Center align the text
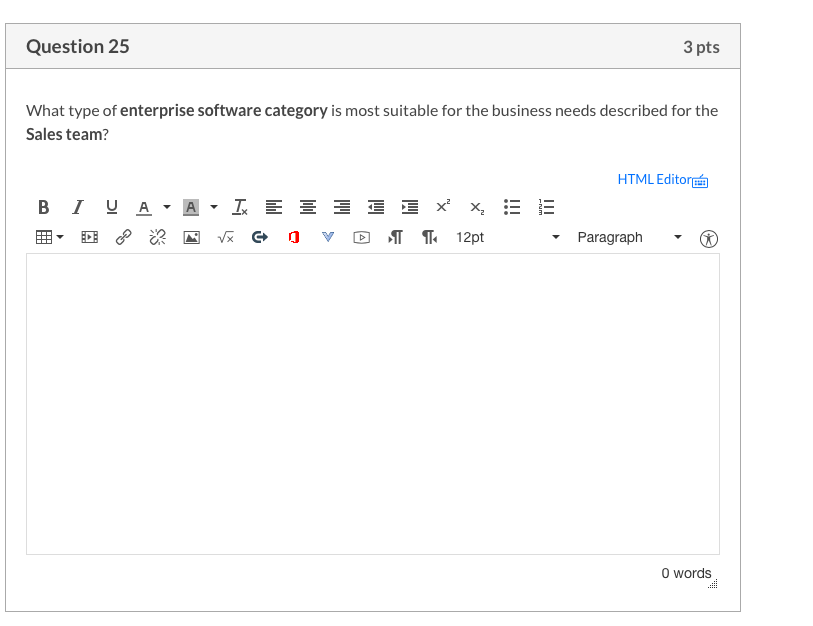Viewport: 813px width, 626px height. point(308,207)
